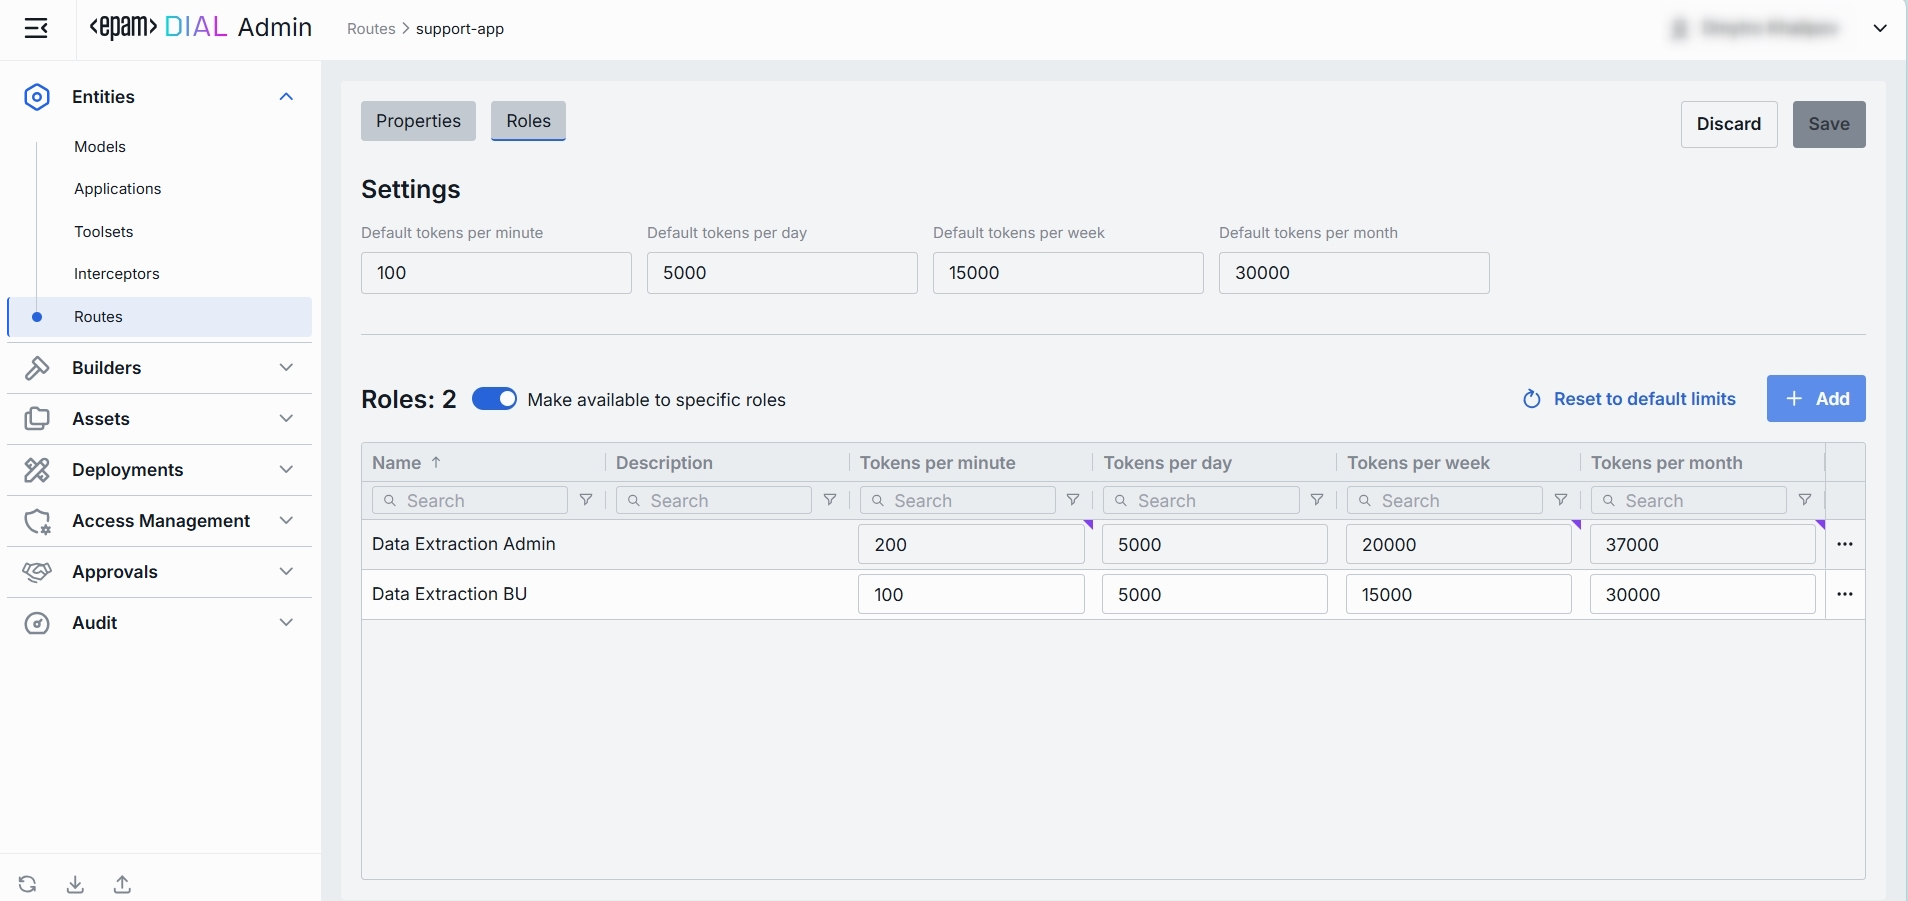Discard the unsaved changes

[x=1728, y=124]
